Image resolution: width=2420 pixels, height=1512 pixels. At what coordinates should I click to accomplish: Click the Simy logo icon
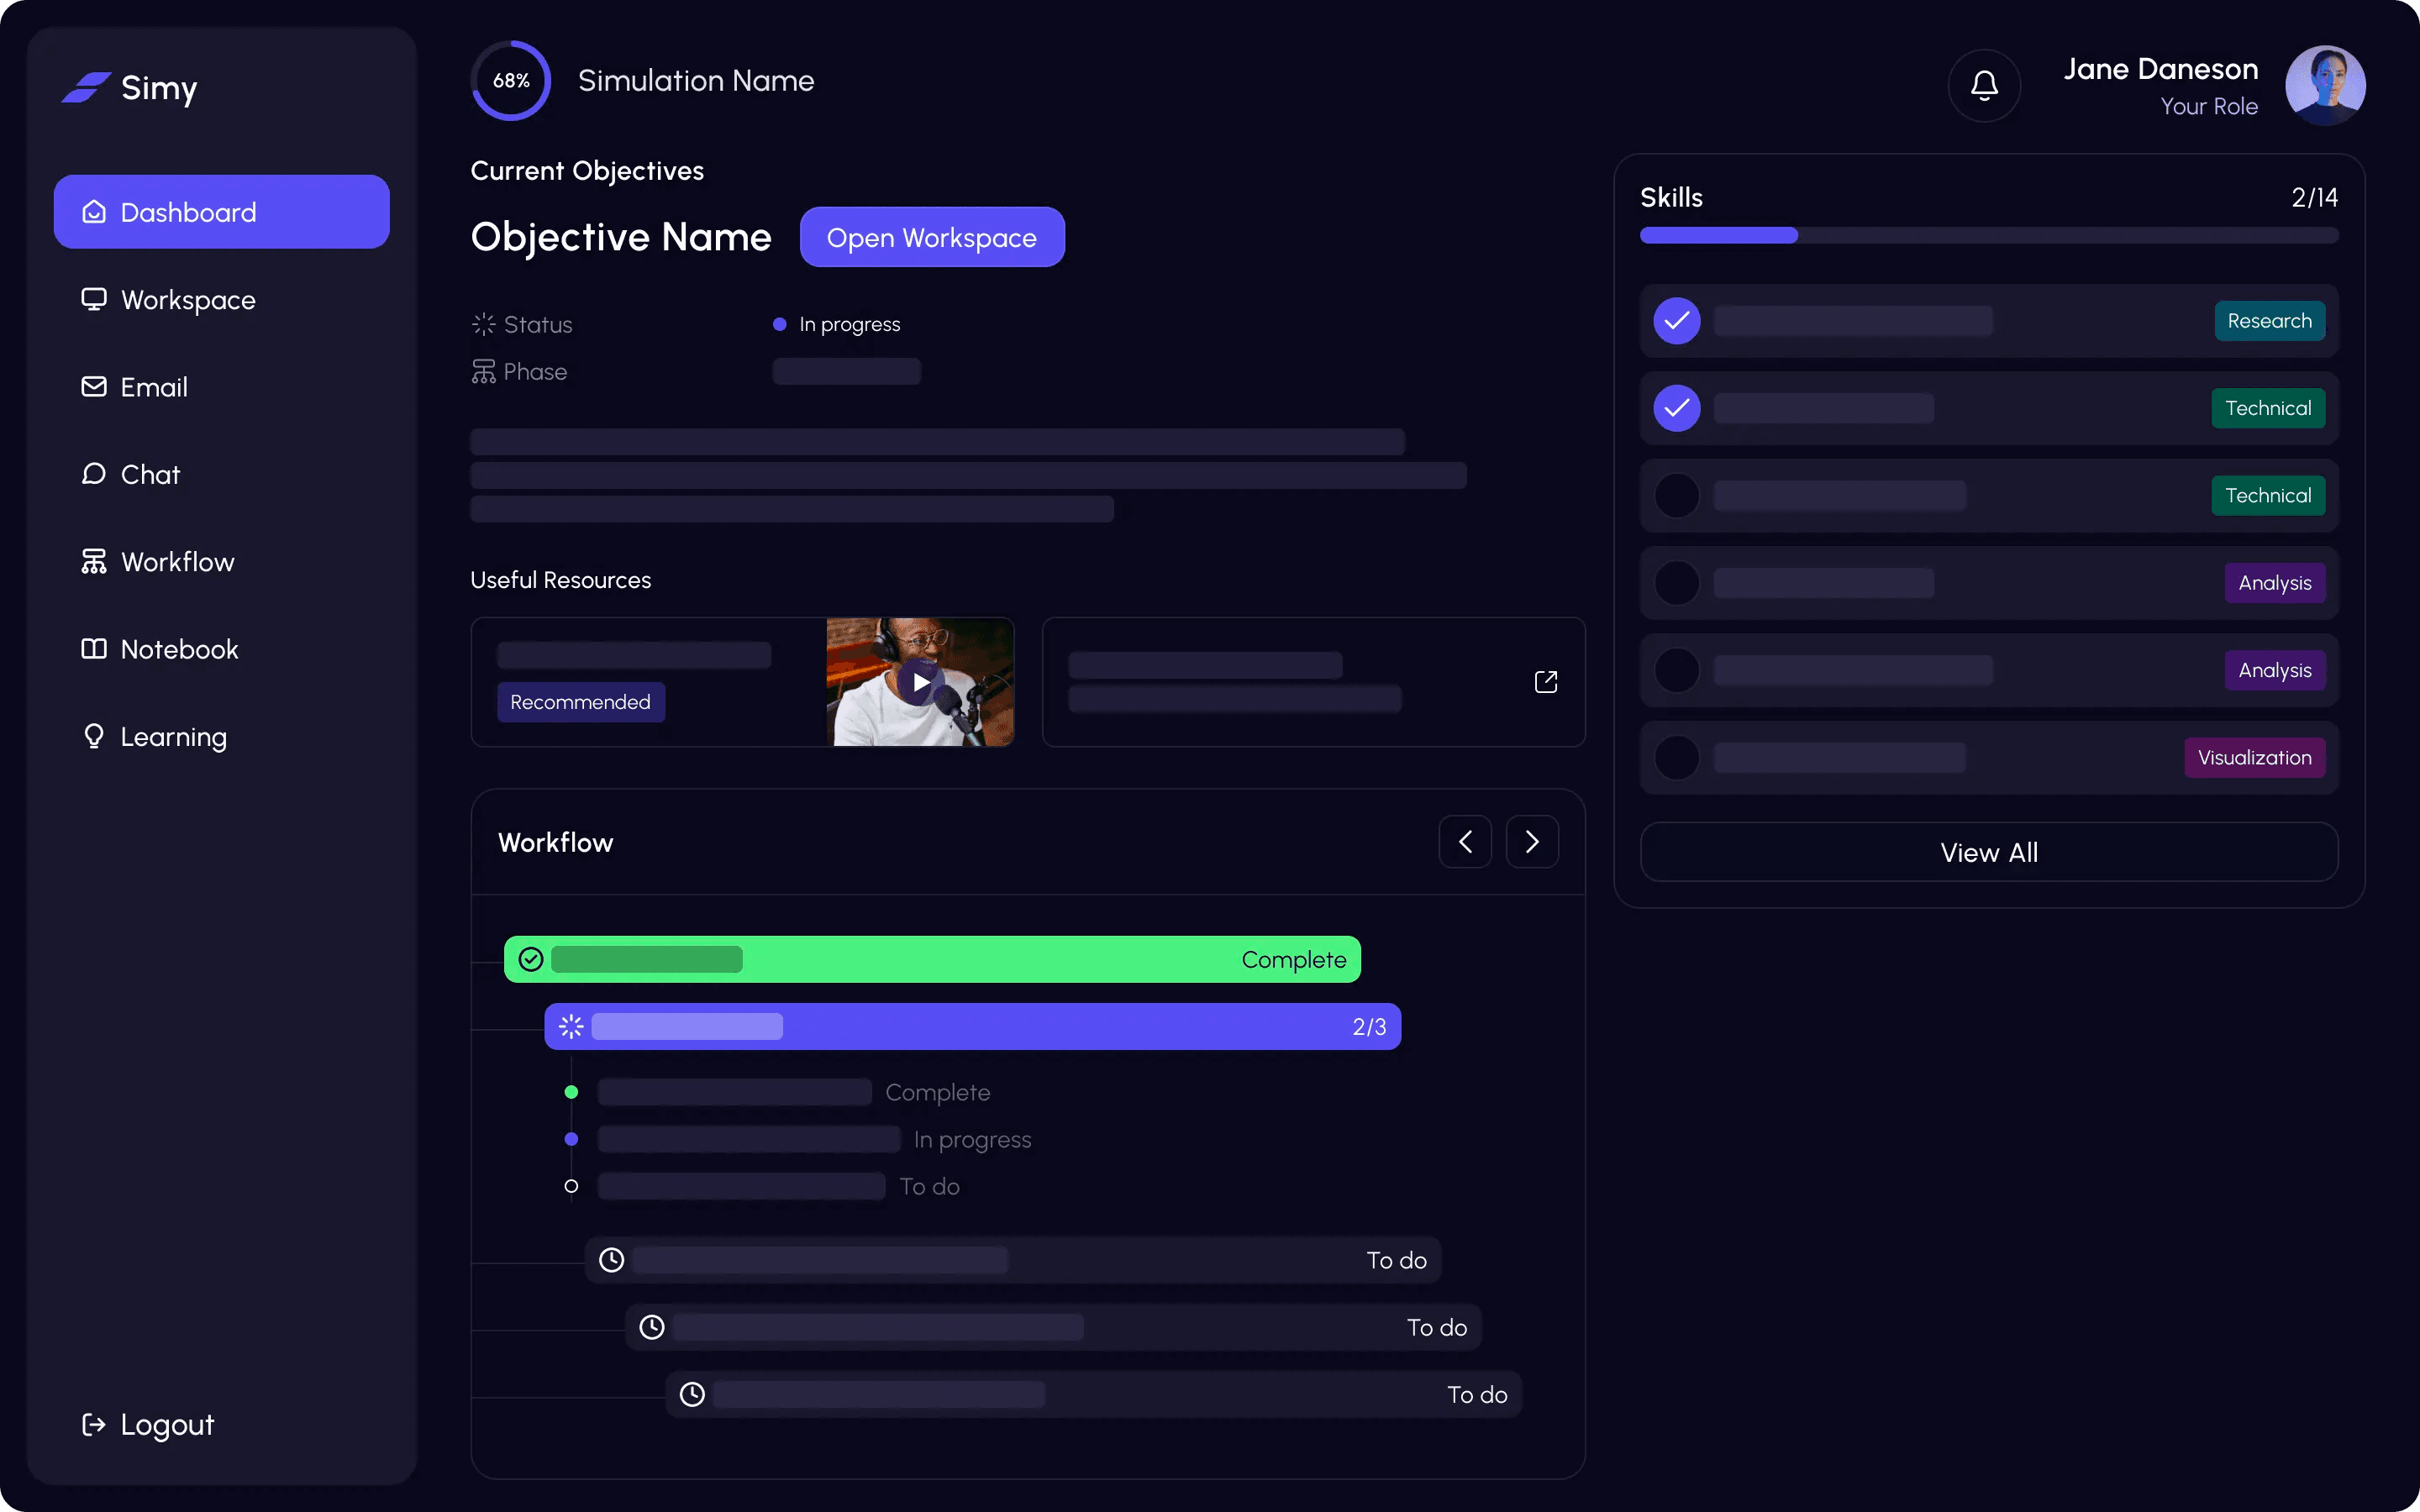(x=86, y=88)
